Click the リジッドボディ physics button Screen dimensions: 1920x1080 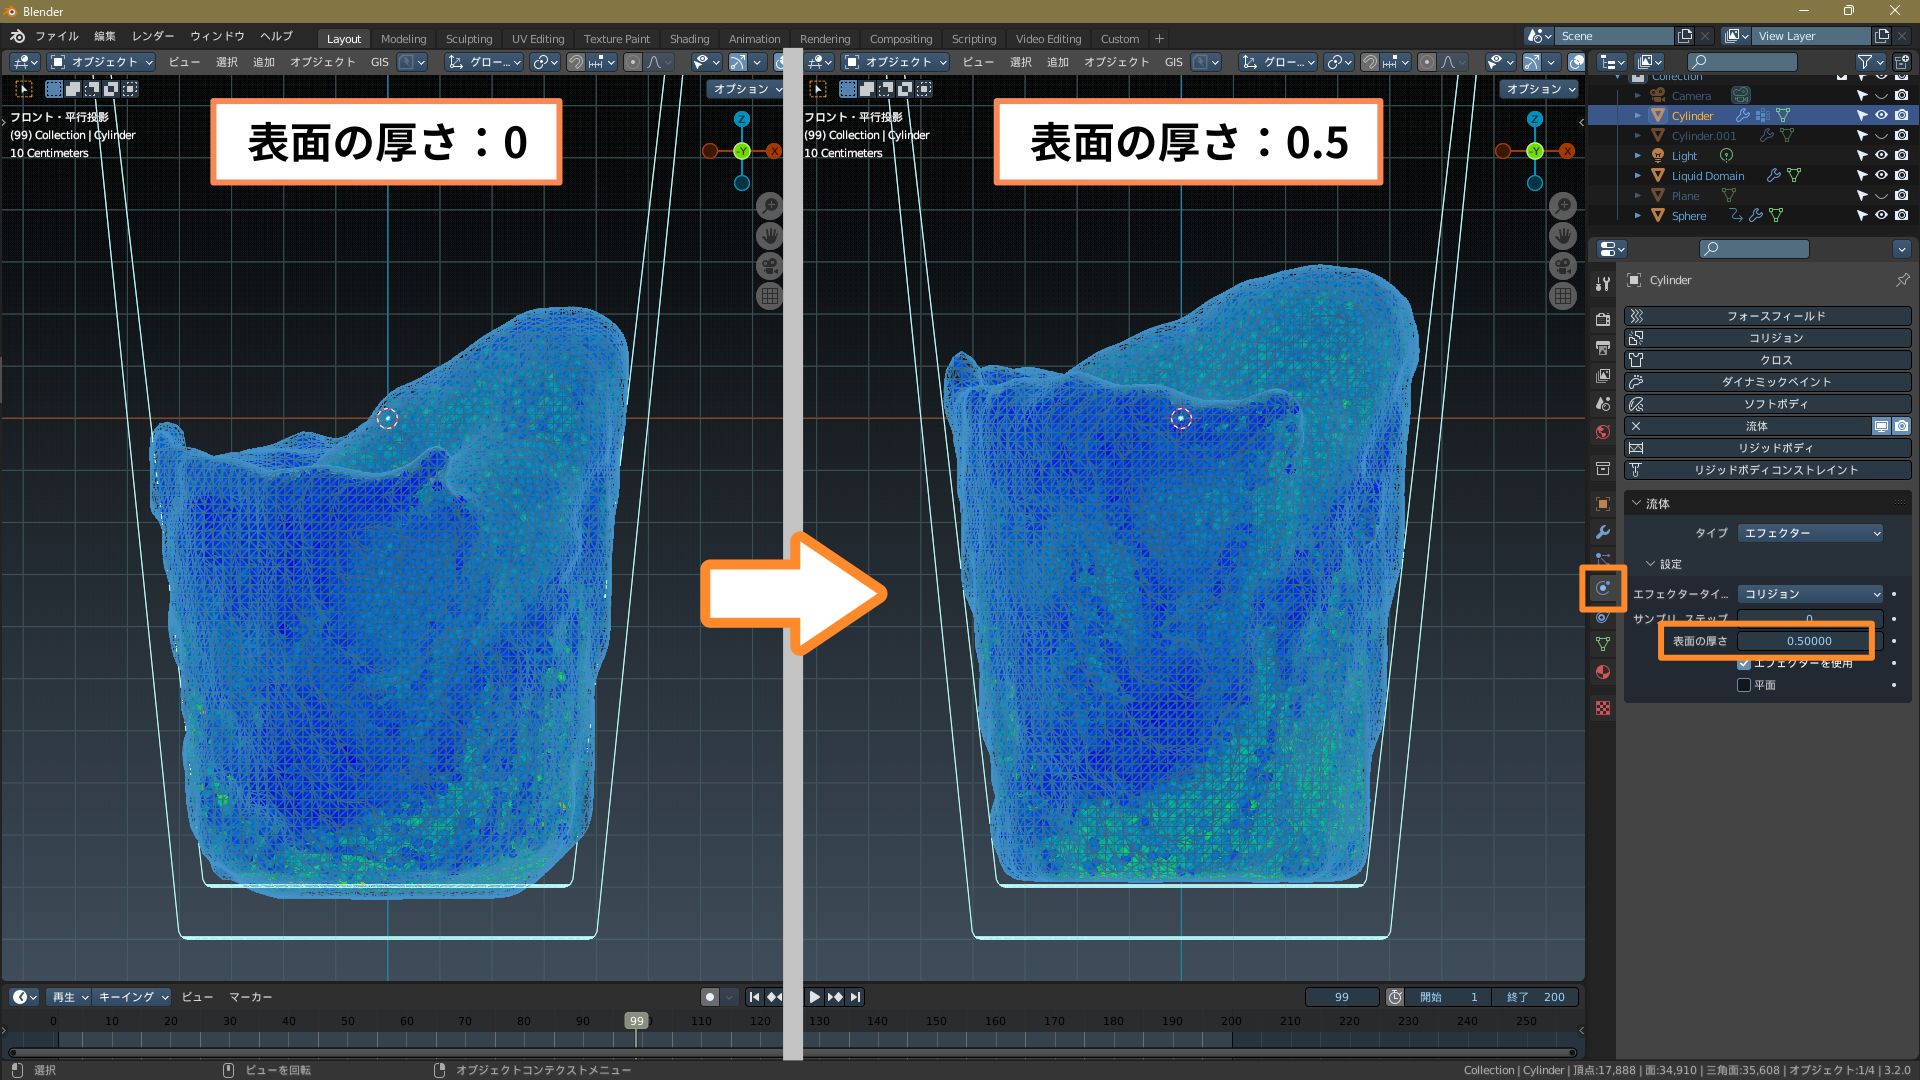[1775, 448]
